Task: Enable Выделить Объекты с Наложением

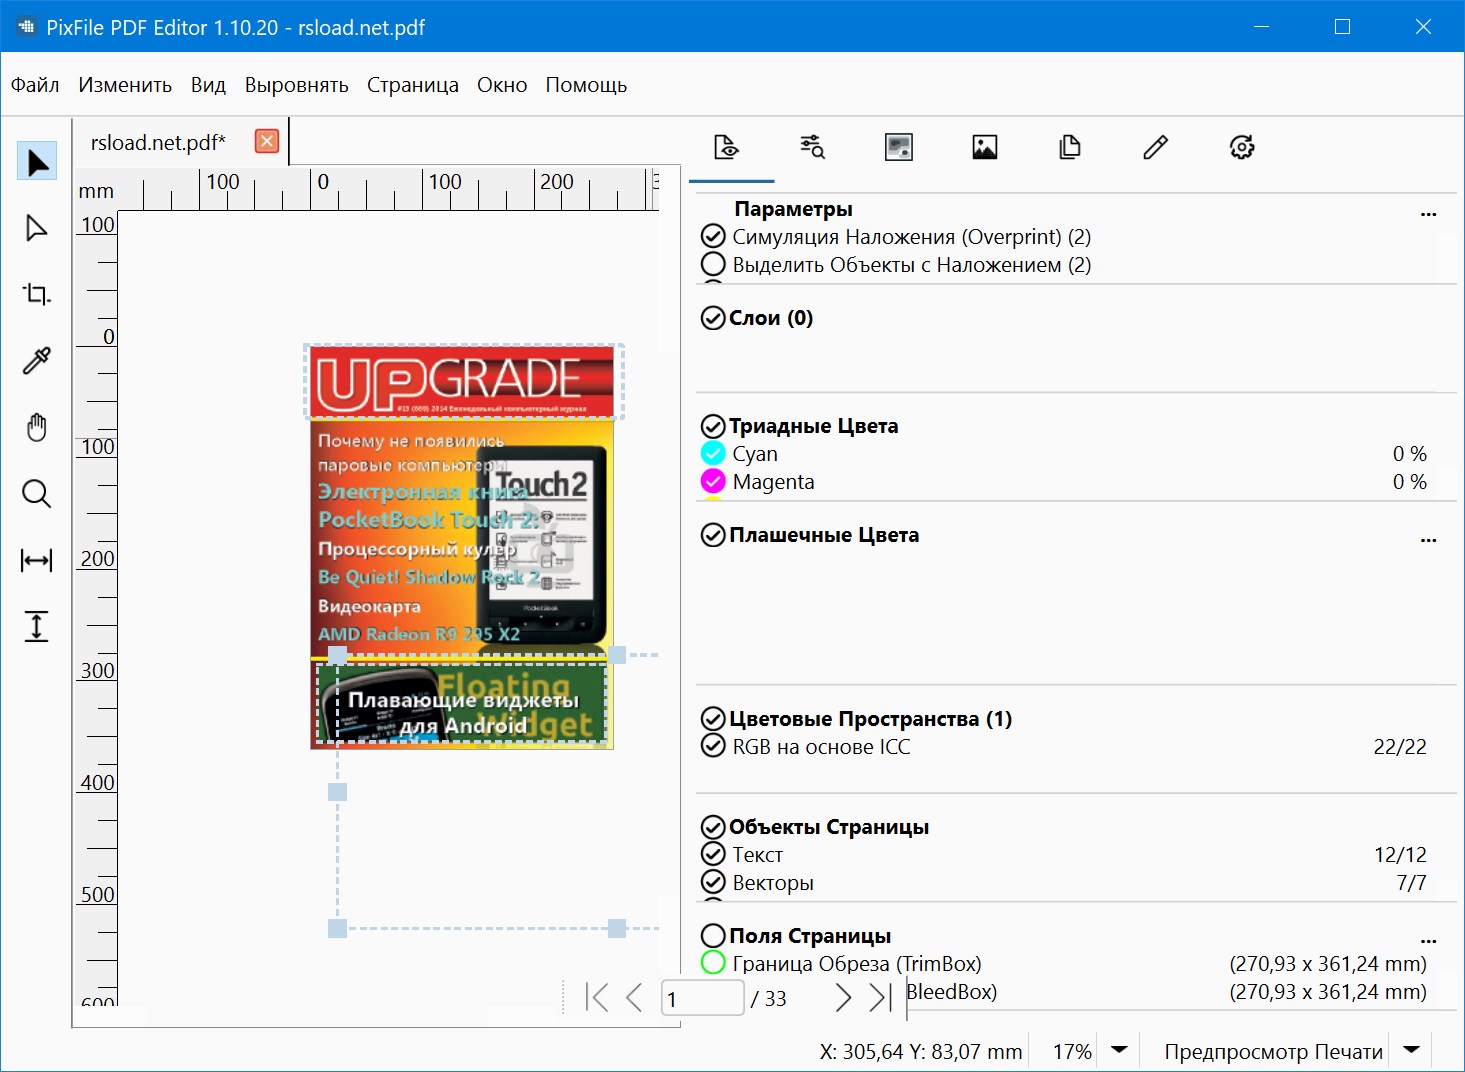Action: [713, 264]
